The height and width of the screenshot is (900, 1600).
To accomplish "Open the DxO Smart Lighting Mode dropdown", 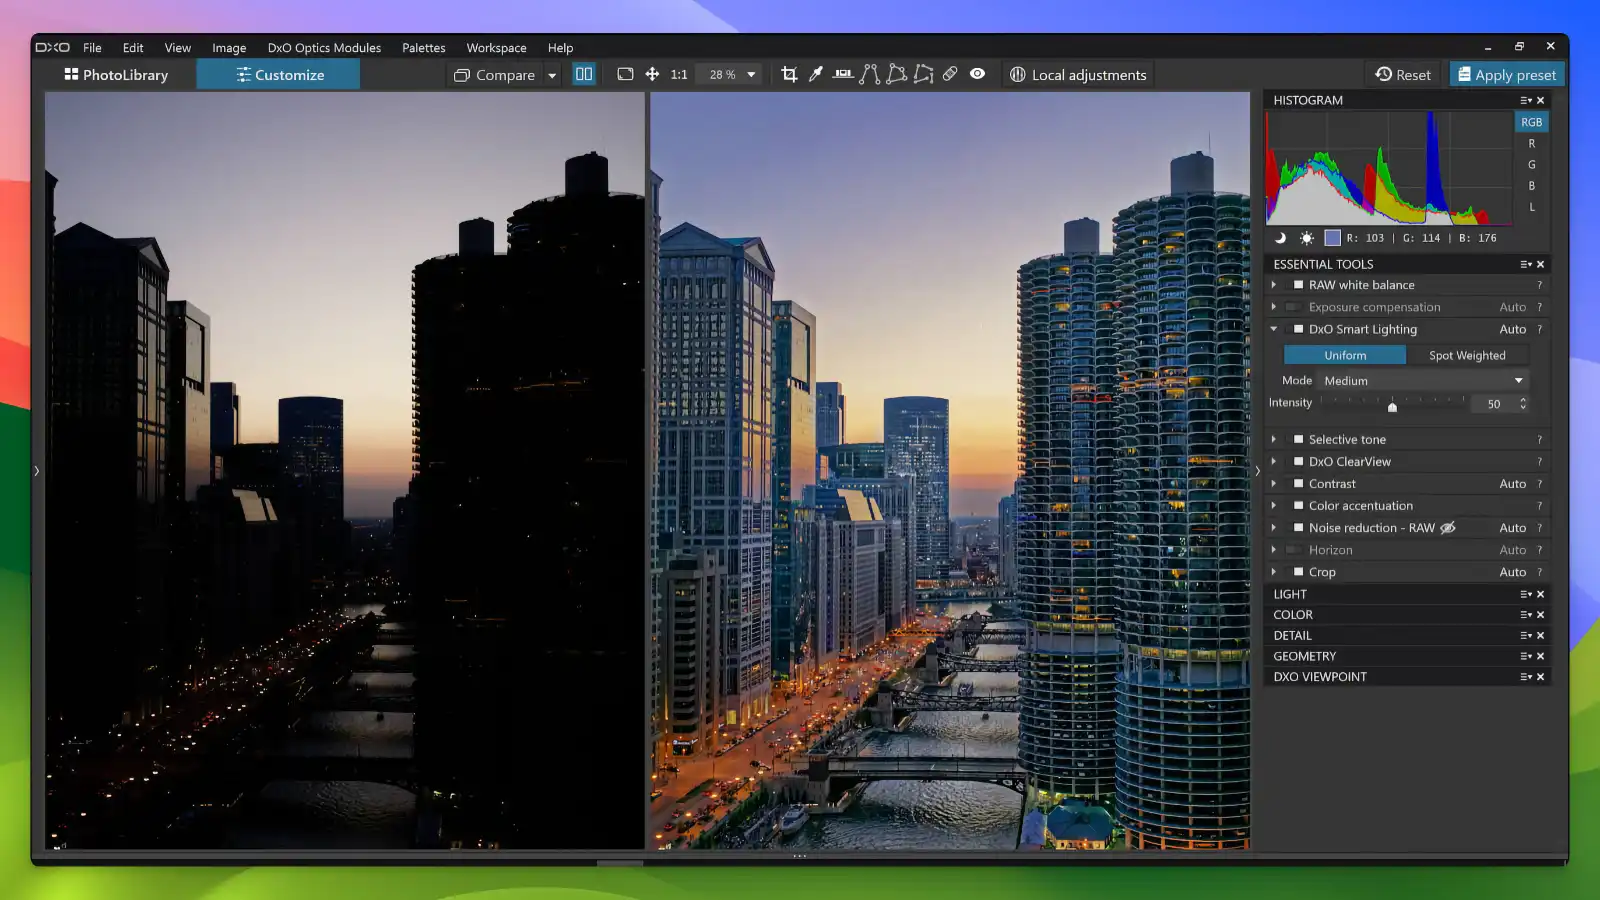I will [1424, 380].
